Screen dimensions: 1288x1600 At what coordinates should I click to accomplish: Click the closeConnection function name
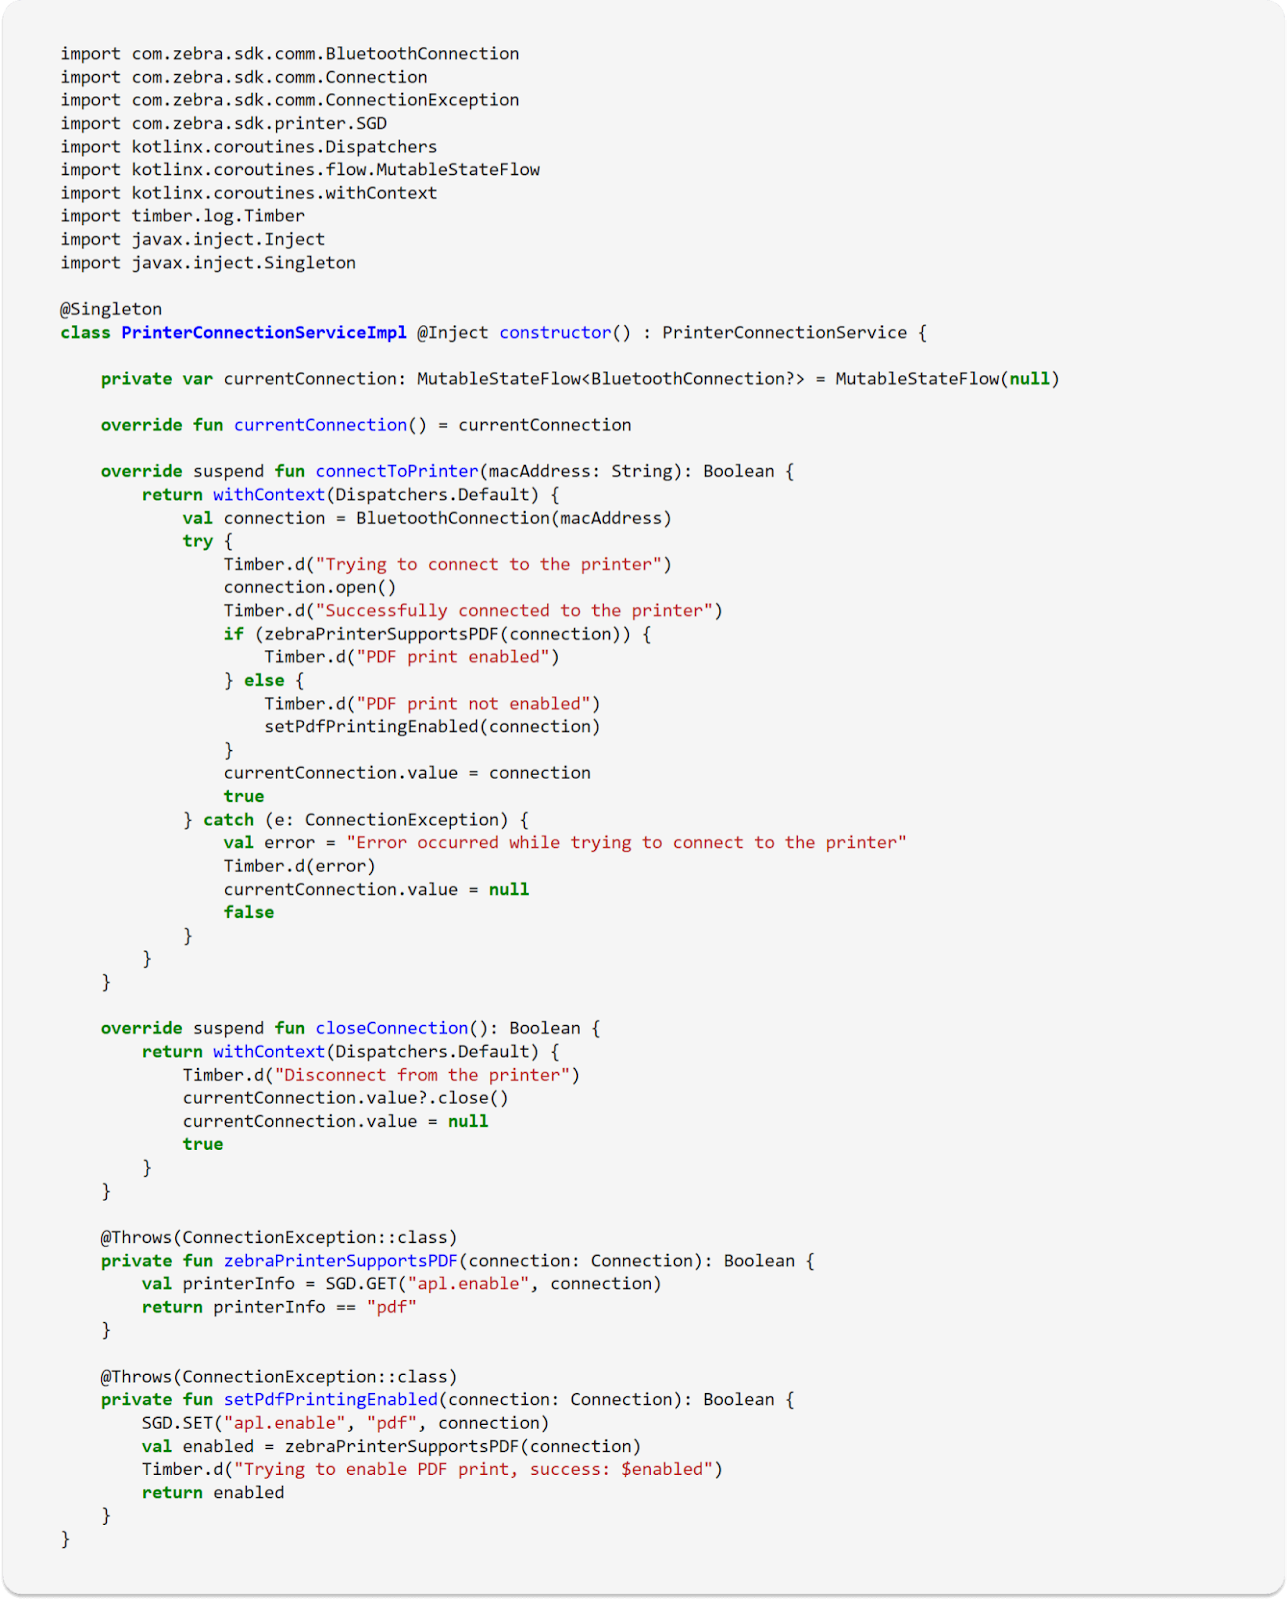[392, 1028]
